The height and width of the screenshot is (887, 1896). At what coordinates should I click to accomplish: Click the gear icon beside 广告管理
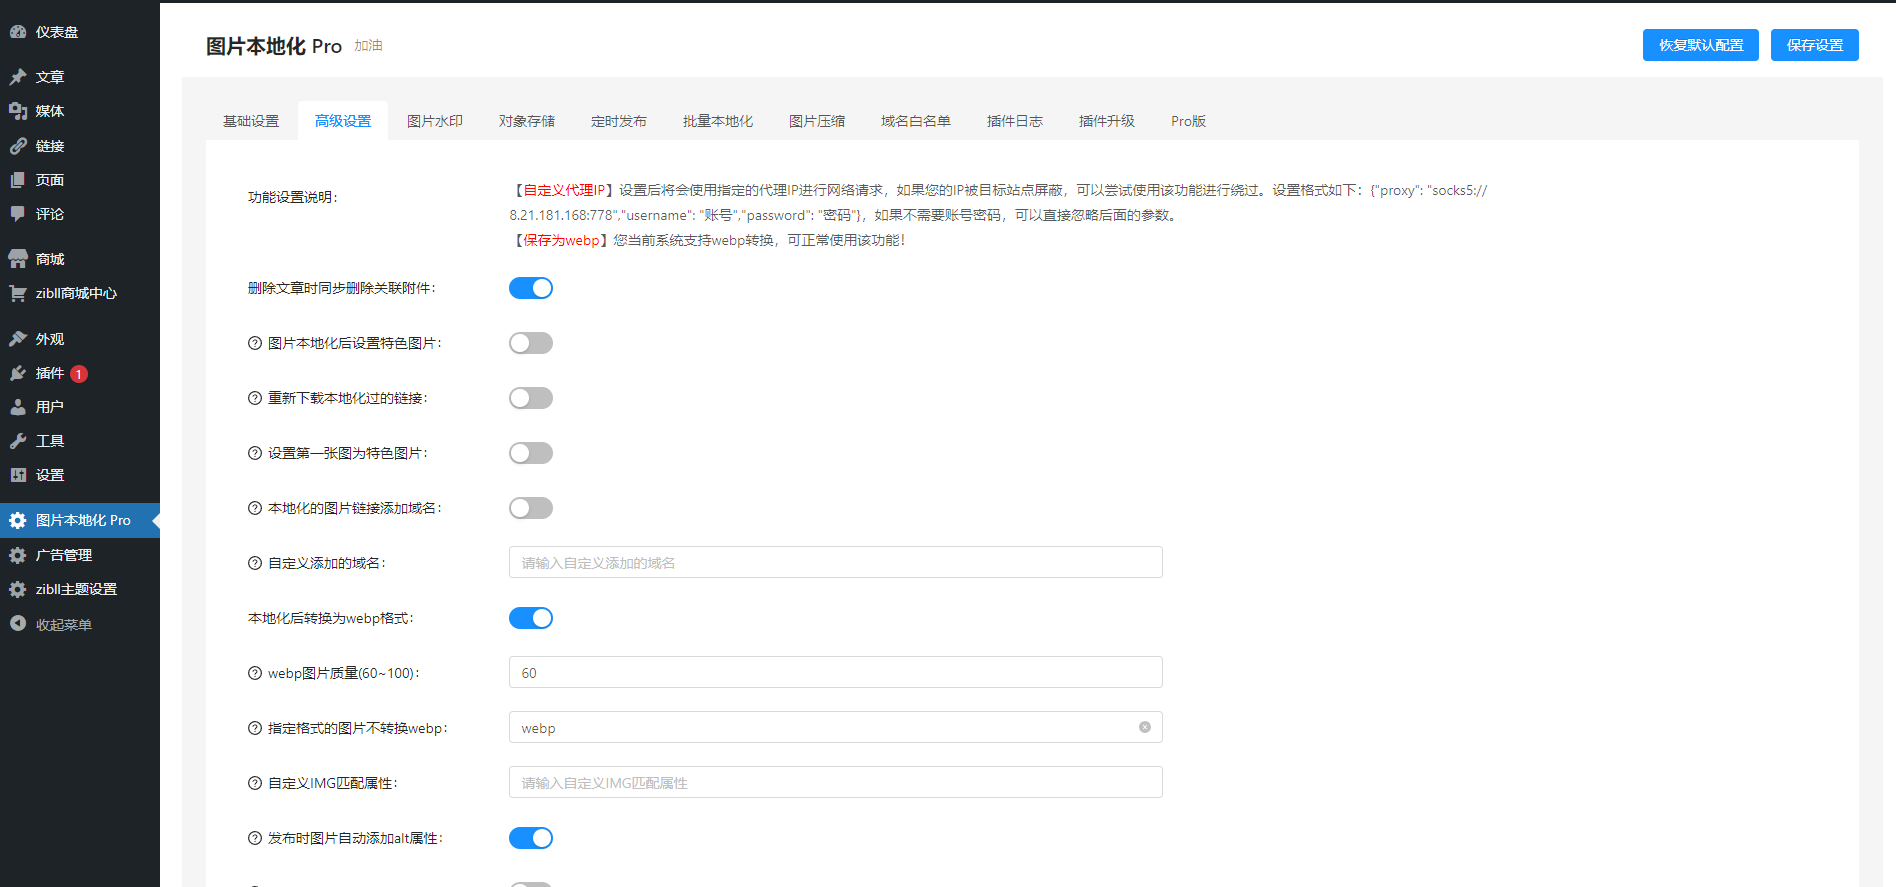pyautogui.click(x=18, y=555)
